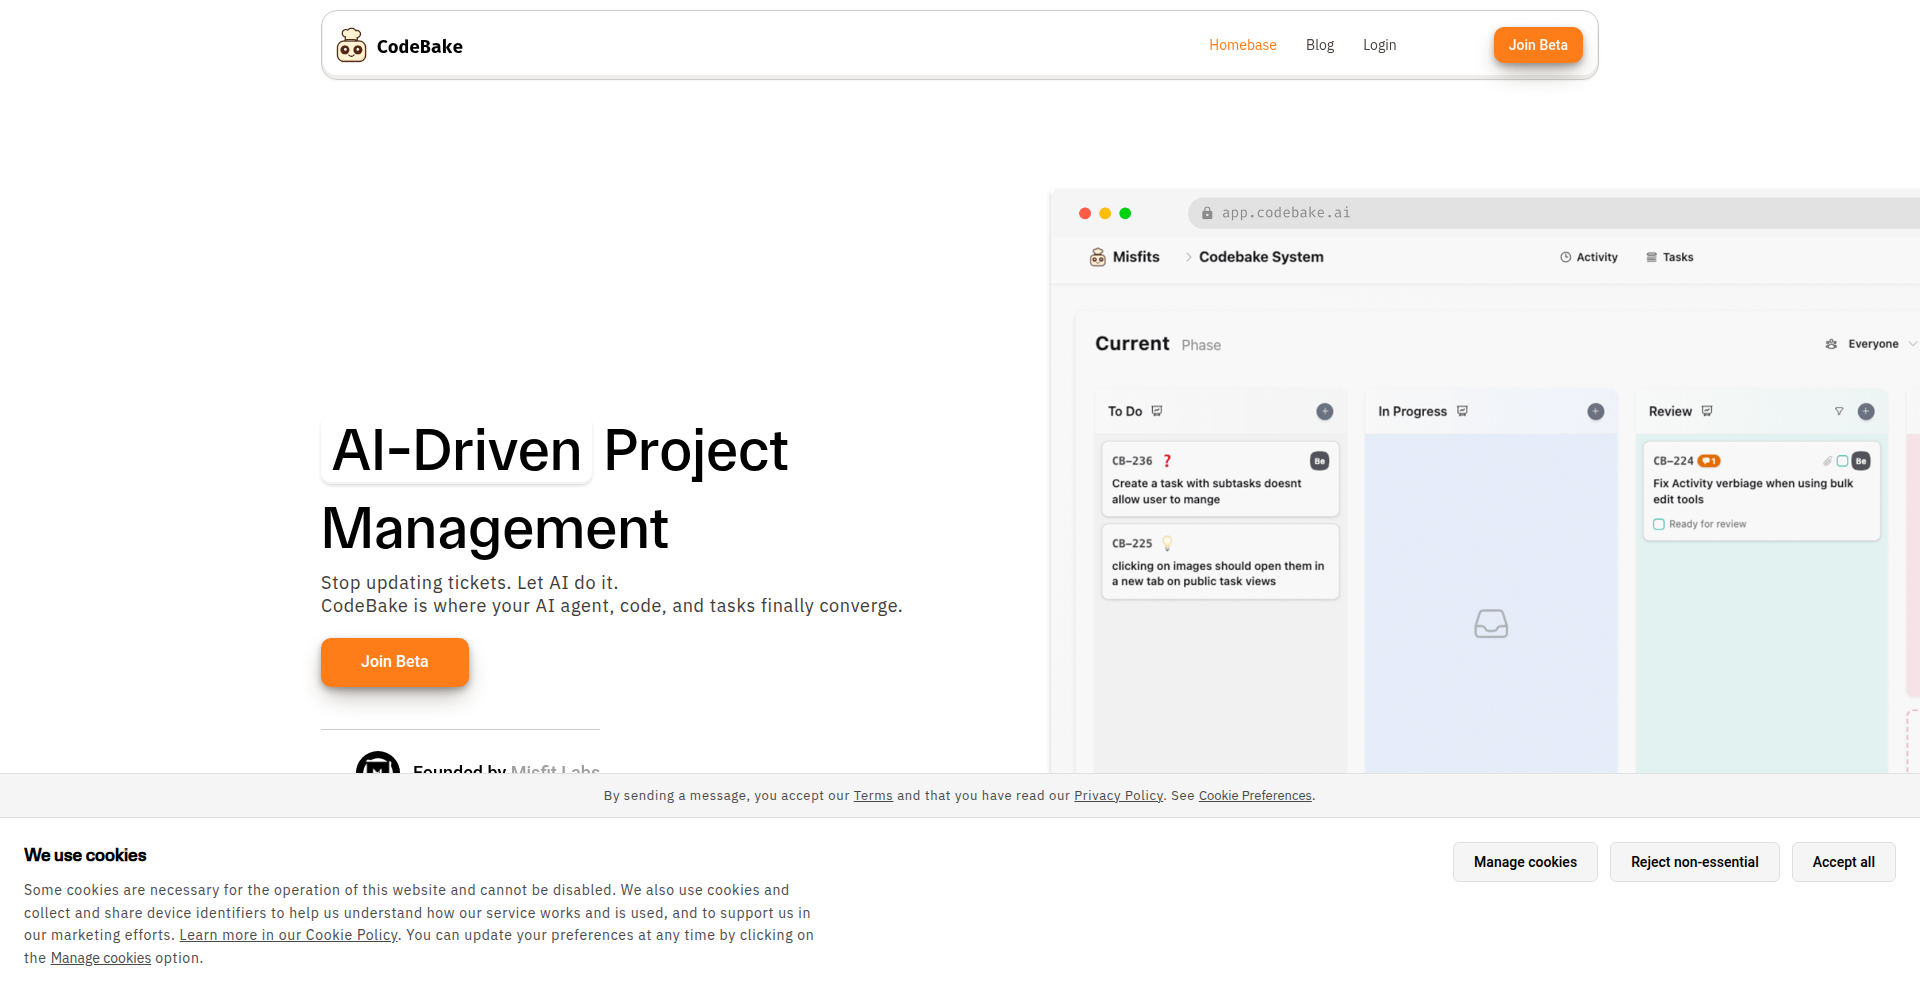Add a task to the To Do column

[x=1325, y=412]
